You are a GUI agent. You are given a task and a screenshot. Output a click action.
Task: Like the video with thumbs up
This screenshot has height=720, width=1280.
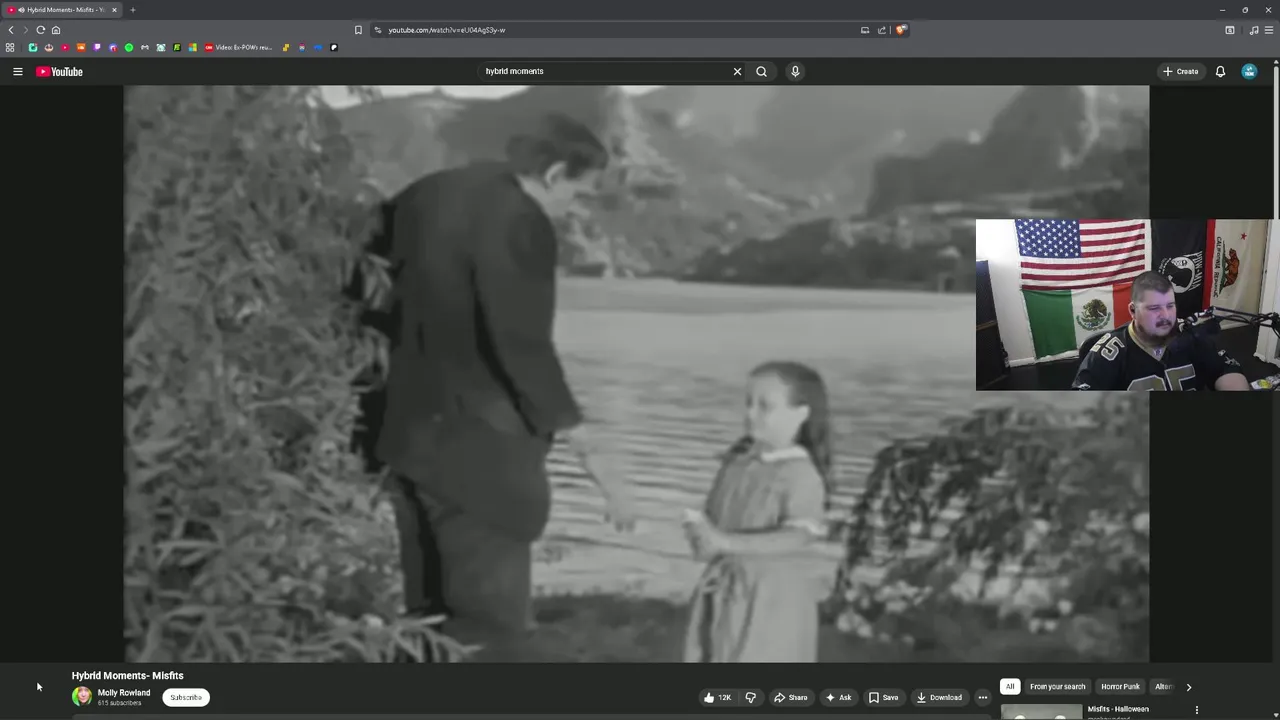[717, 697]
